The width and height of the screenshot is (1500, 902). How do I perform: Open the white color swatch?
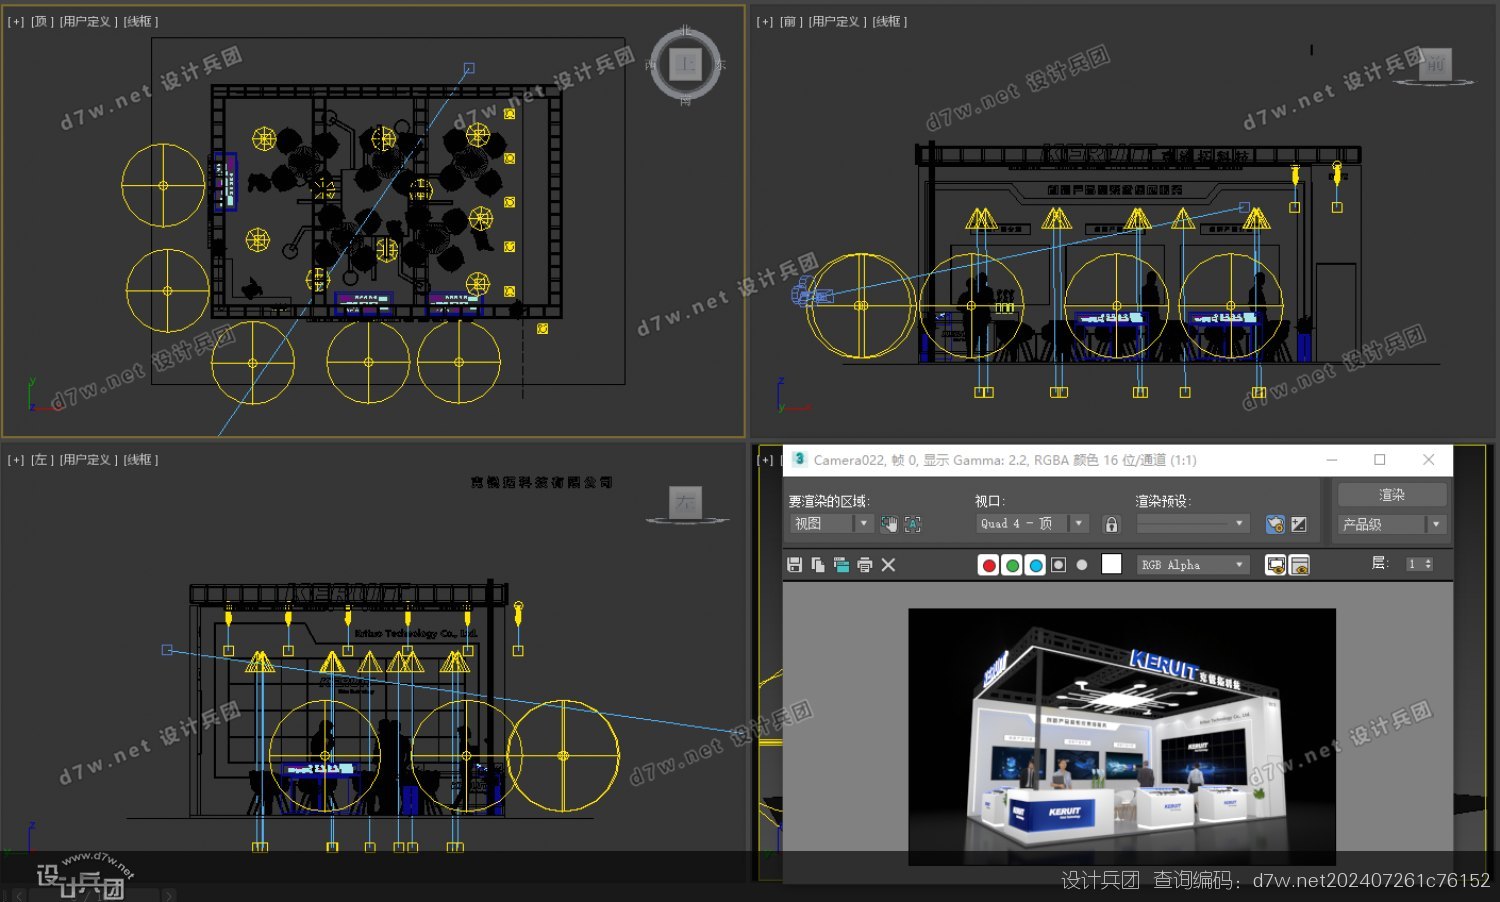click(1111, 564)
